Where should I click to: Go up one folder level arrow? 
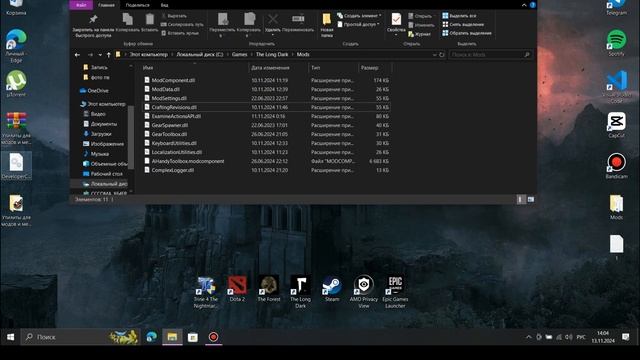click(x=109, y=55)
